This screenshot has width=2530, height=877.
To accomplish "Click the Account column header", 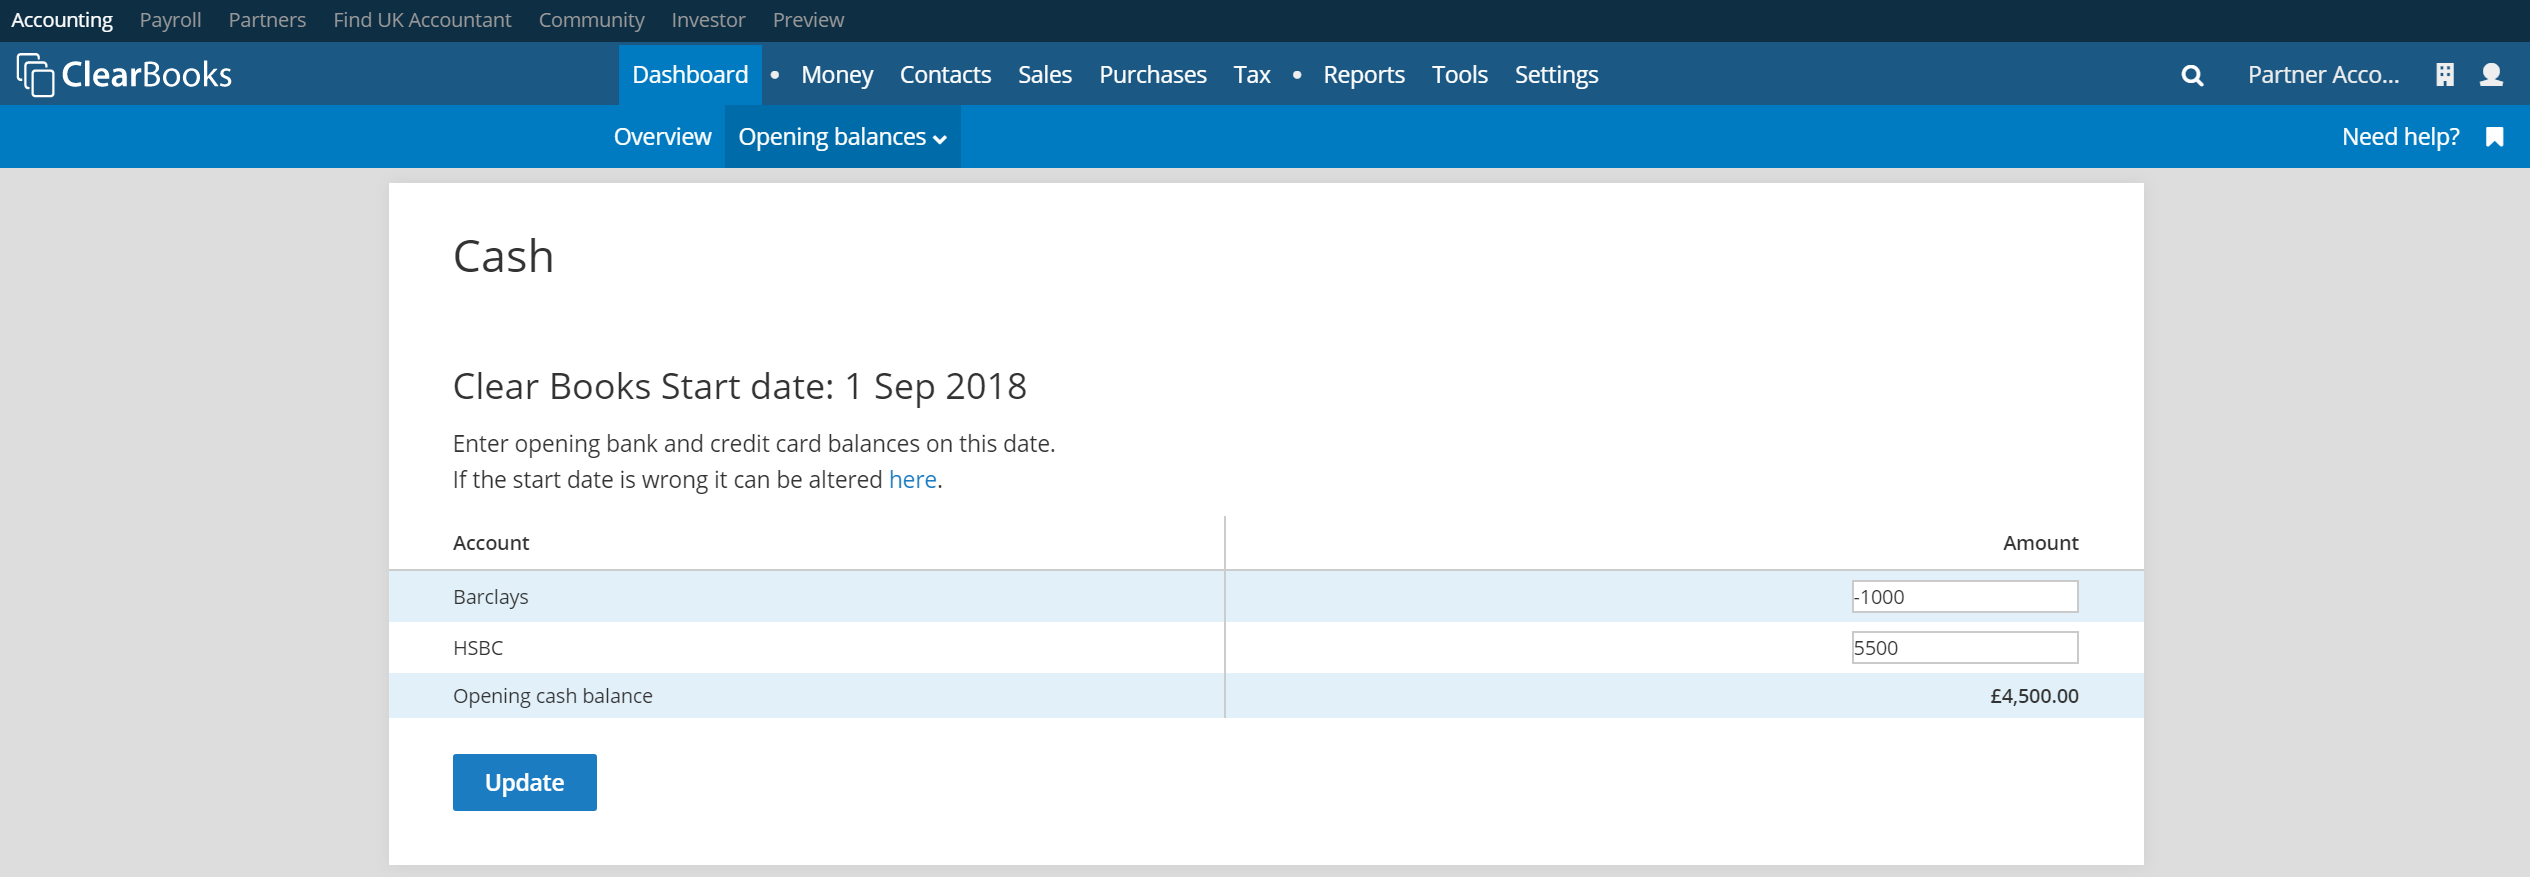I will (x=491, y=543).
